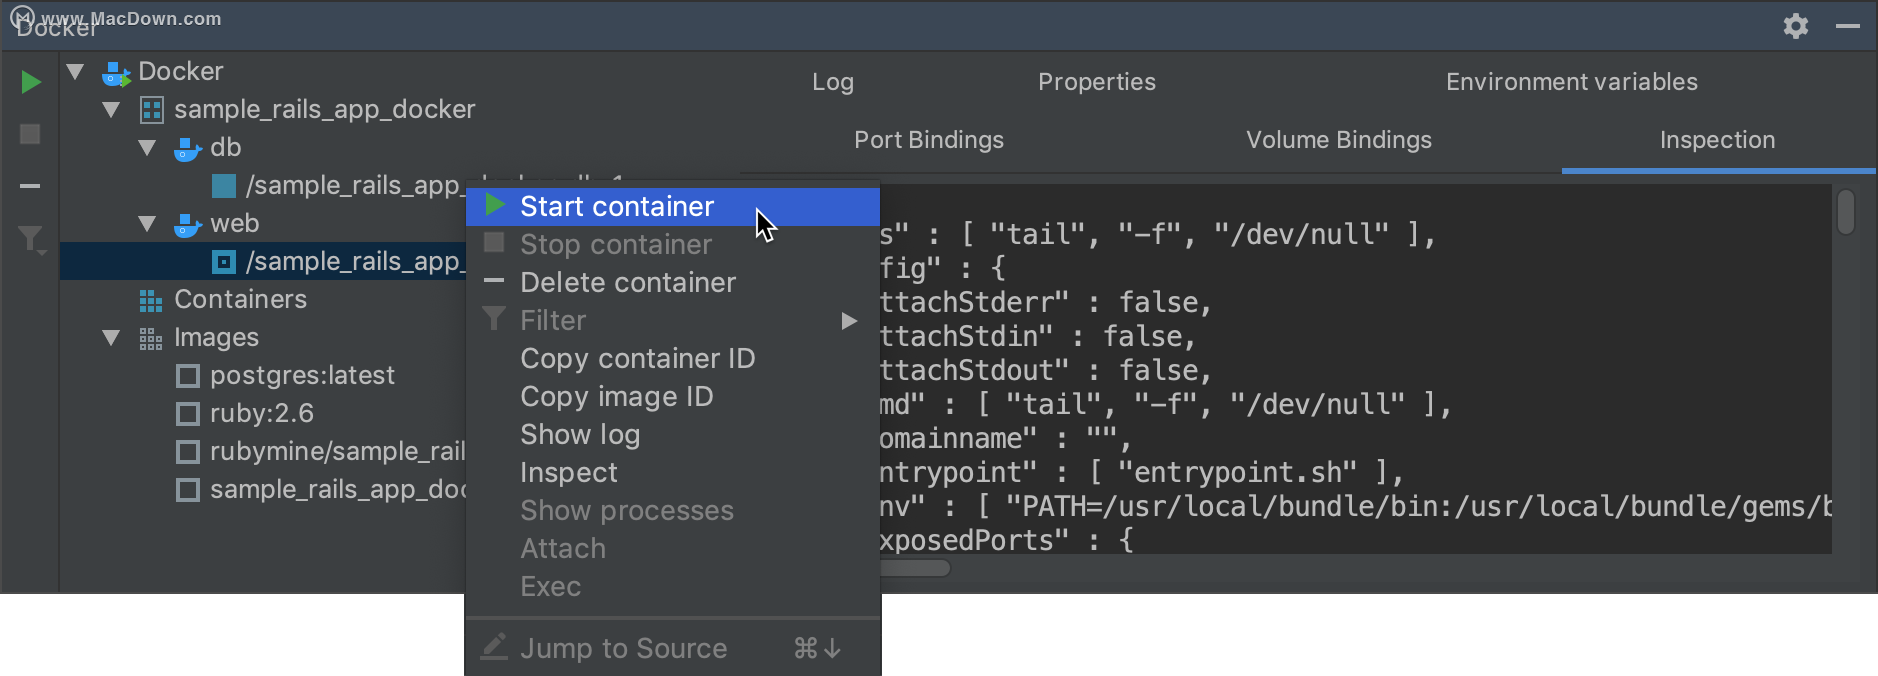Image resolution: width=1878 pixels, height=676 pixels.
Task: Collapse the Images node
Action: point(111,338)
